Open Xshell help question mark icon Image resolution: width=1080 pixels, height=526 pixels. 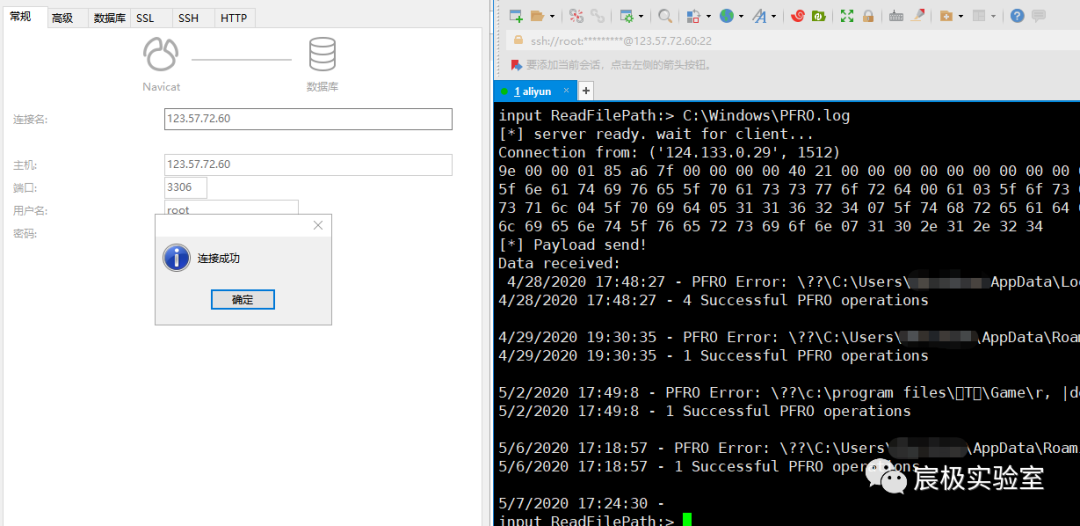point(1017,16)
